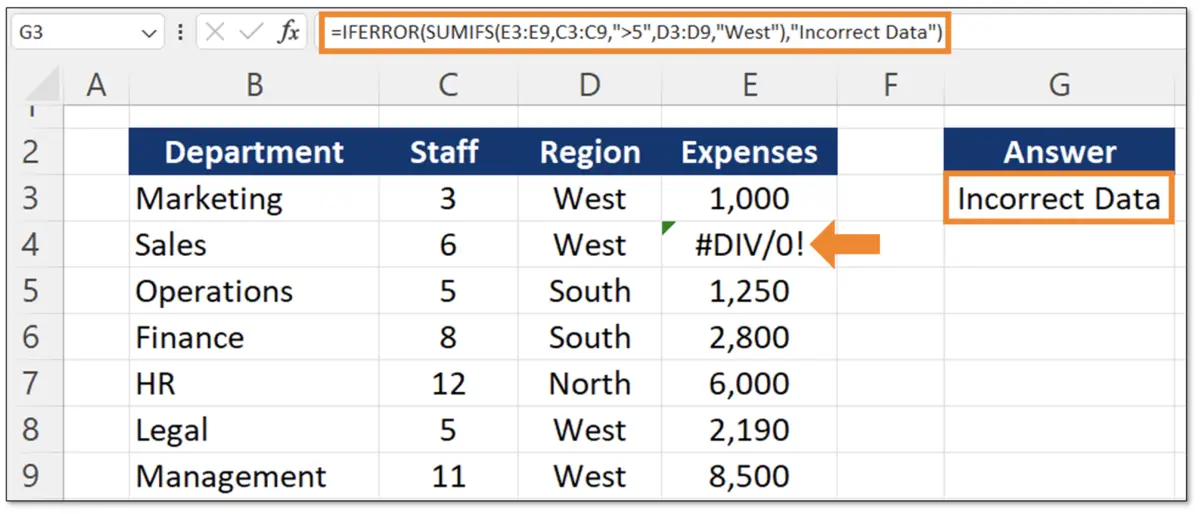
Task: Select the Operations cell
Action: click(254, 291)
